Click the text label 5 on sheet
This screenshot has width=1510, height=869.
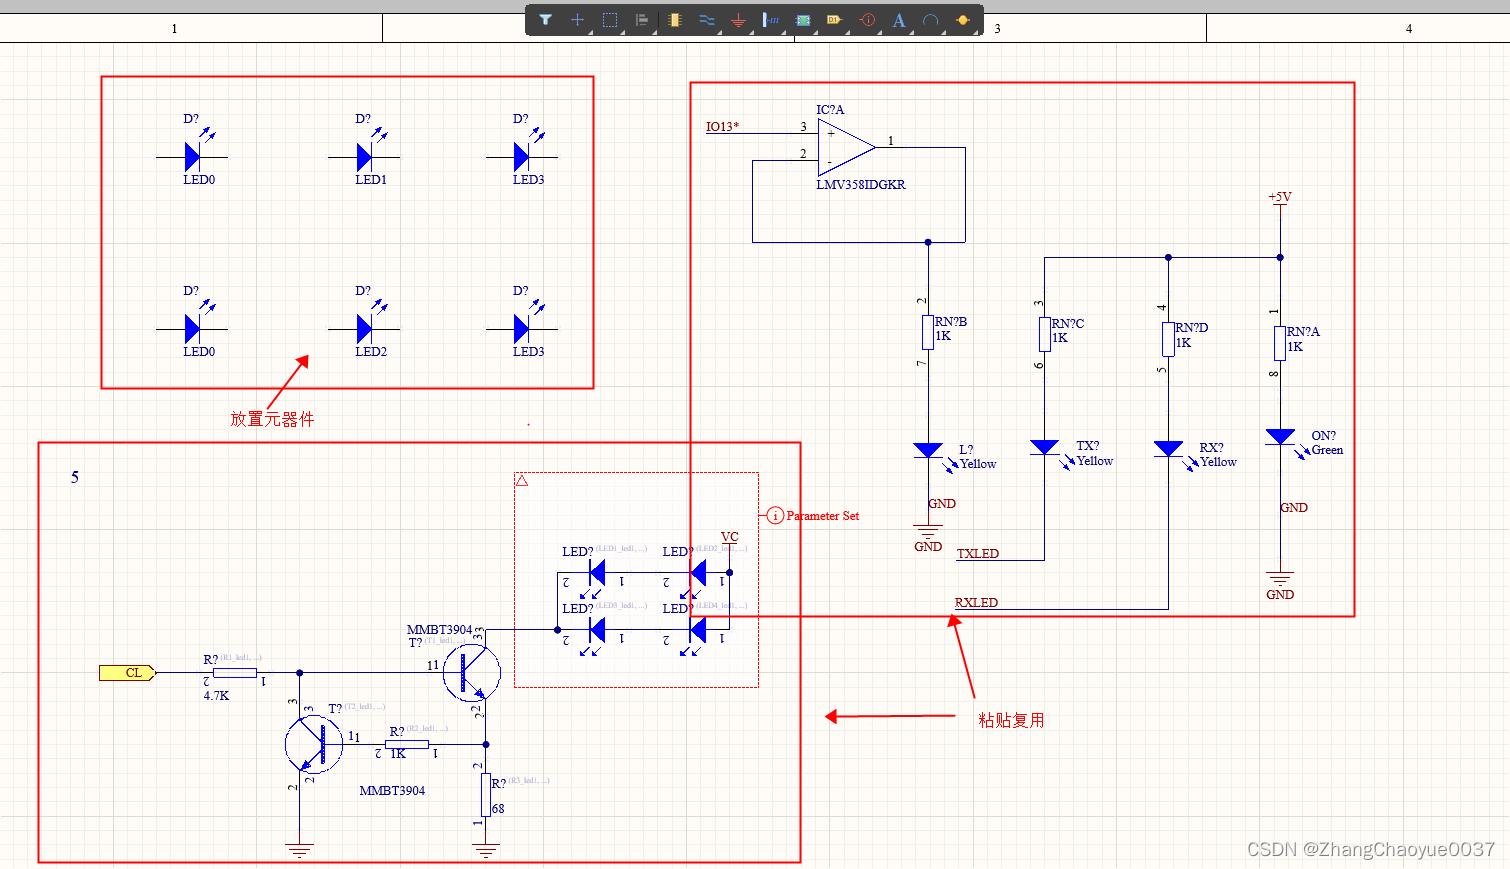(x=75, y=477)
